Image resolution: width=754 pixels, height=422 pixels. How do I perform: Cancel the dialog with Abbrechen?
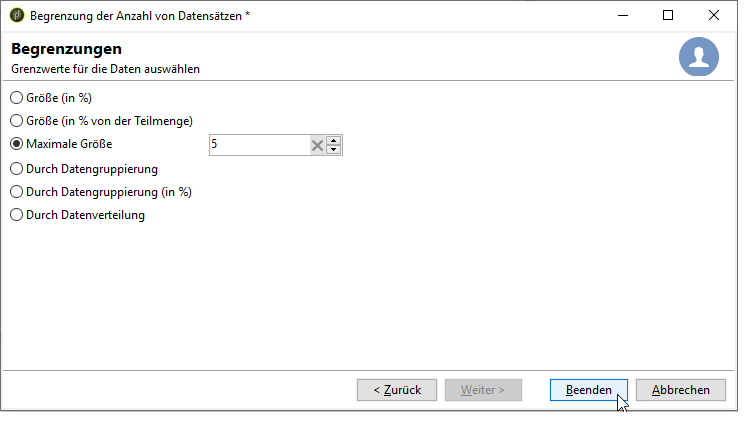[680, 390]
